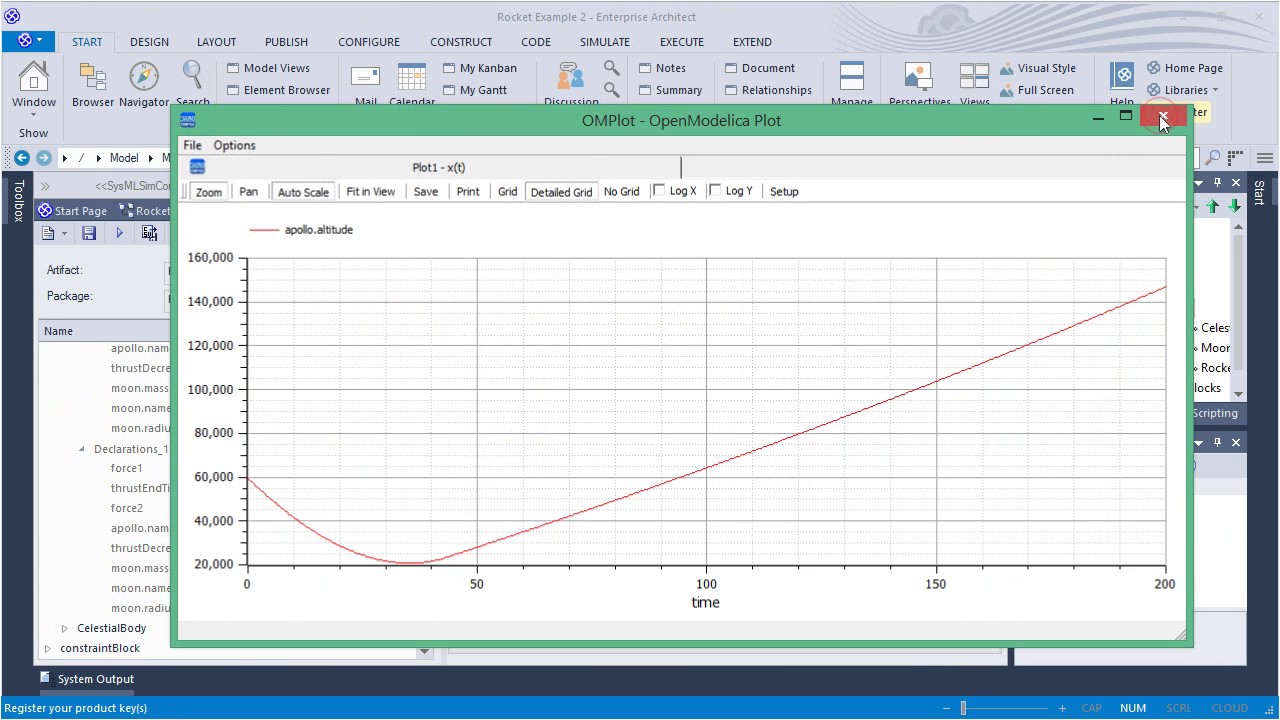1280x720 pixels.
Task: Expand the breadcrumb arrow before Model
Action: point(99,158)
